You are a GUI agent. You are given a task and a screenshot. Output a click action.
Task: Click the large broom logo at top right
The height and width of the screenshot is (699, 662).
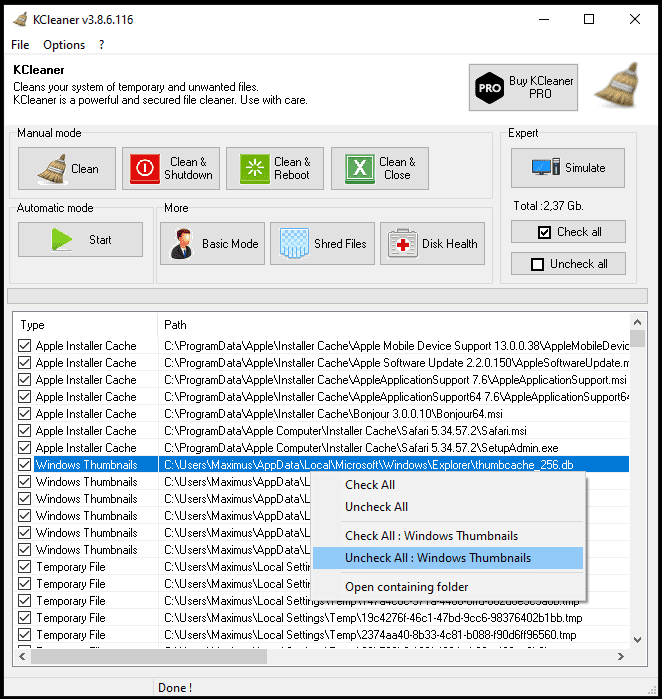[x=618, y=86]
